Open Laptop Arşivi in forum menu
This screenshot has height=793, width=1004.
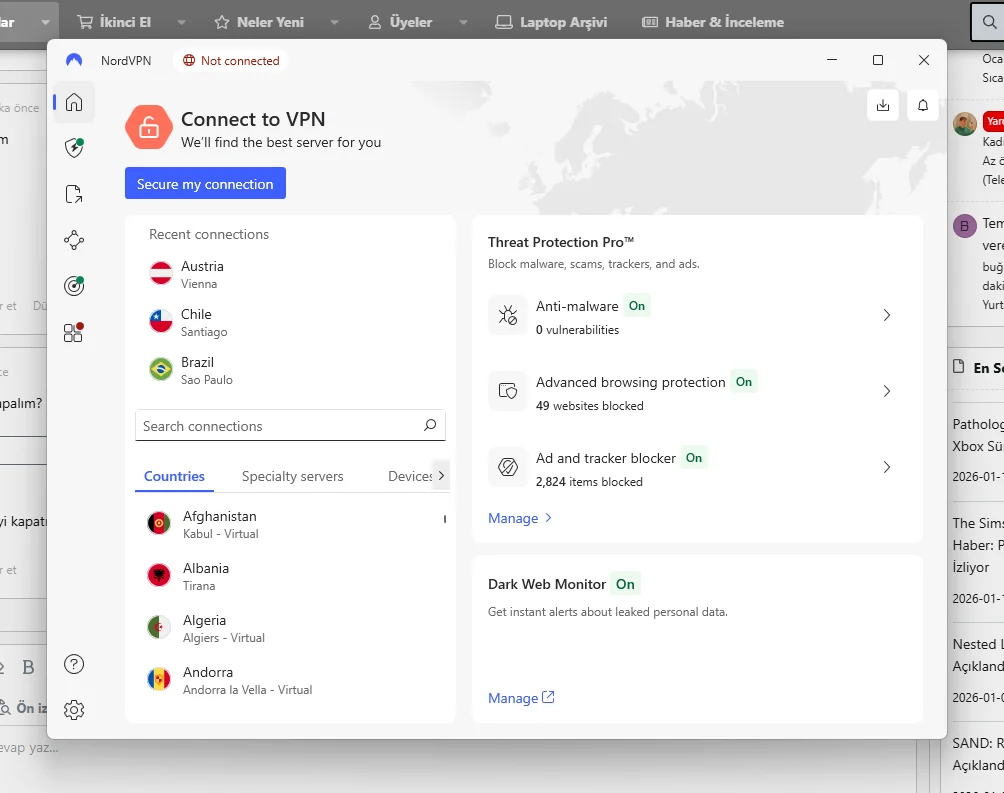click(551, 22)
